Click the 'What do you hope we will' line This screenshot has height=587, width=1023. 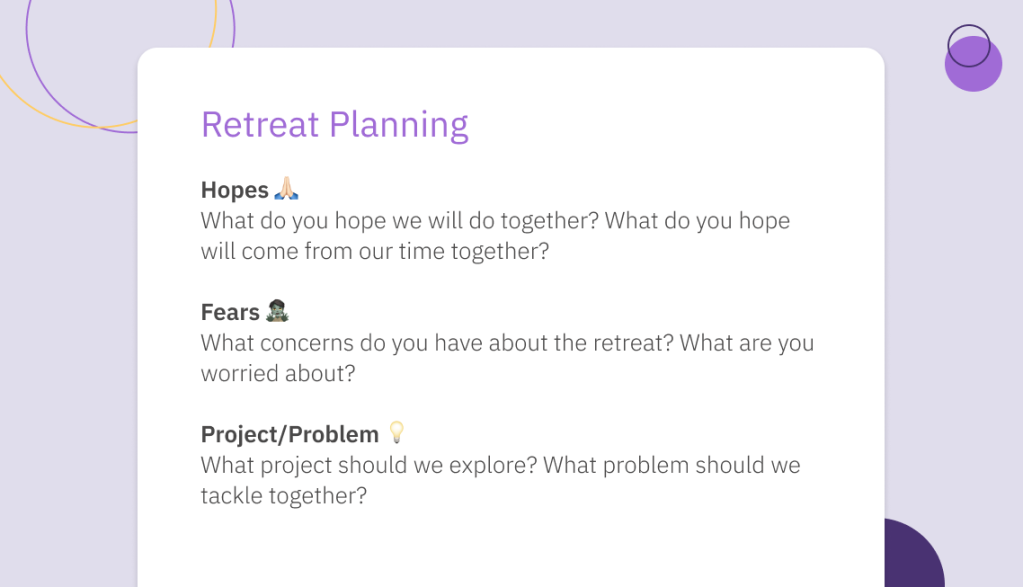pos(495,221)
